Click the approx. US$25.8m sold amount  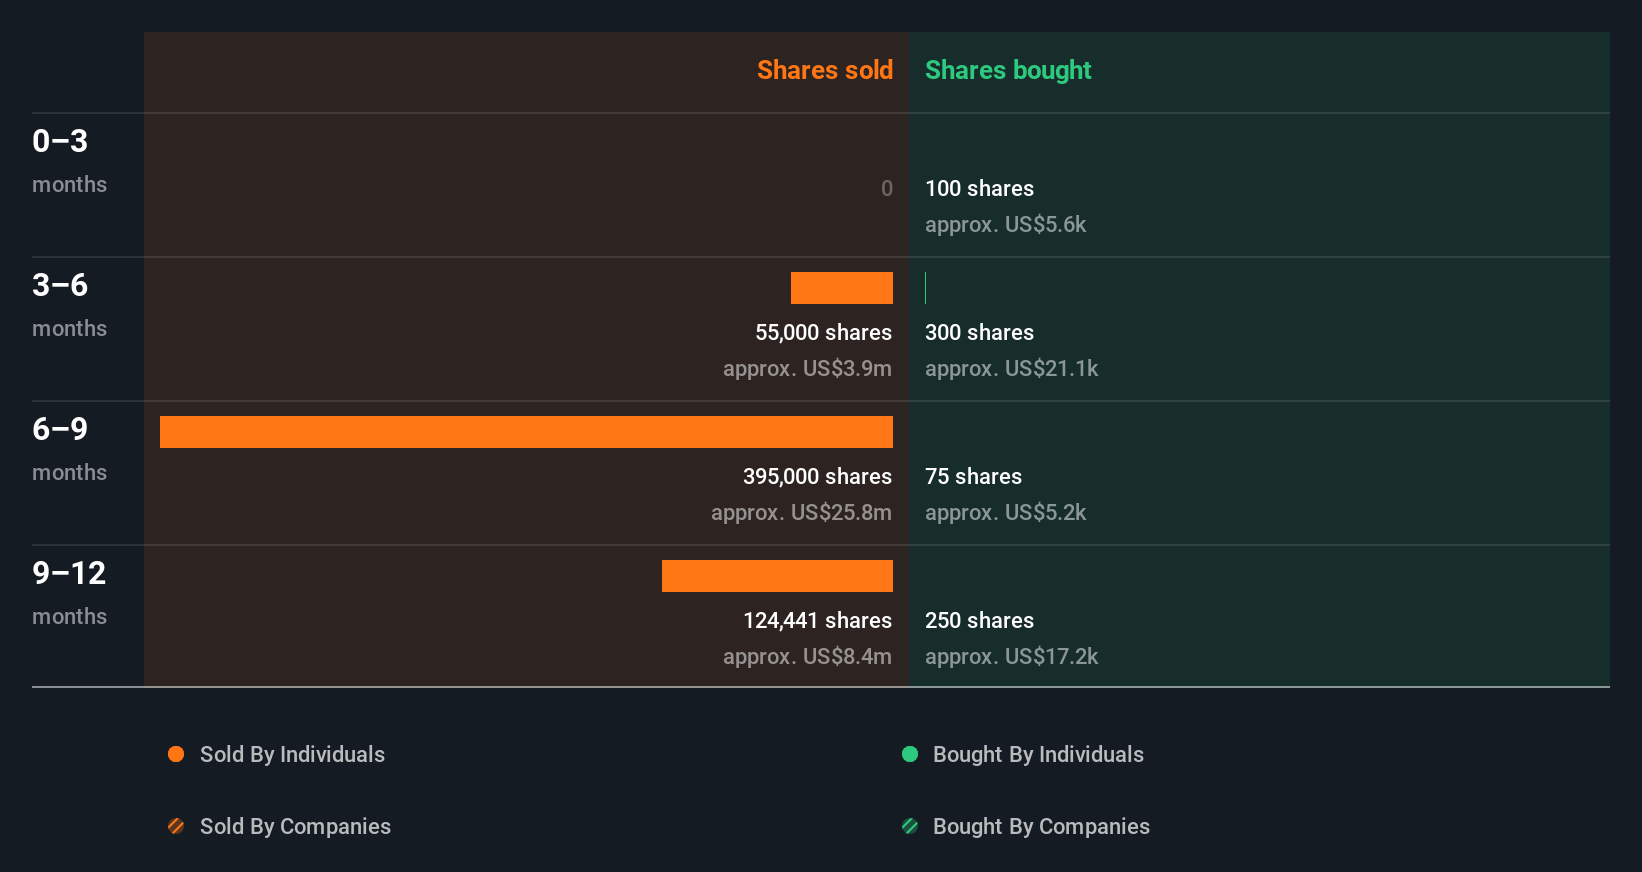coord(801,512)
